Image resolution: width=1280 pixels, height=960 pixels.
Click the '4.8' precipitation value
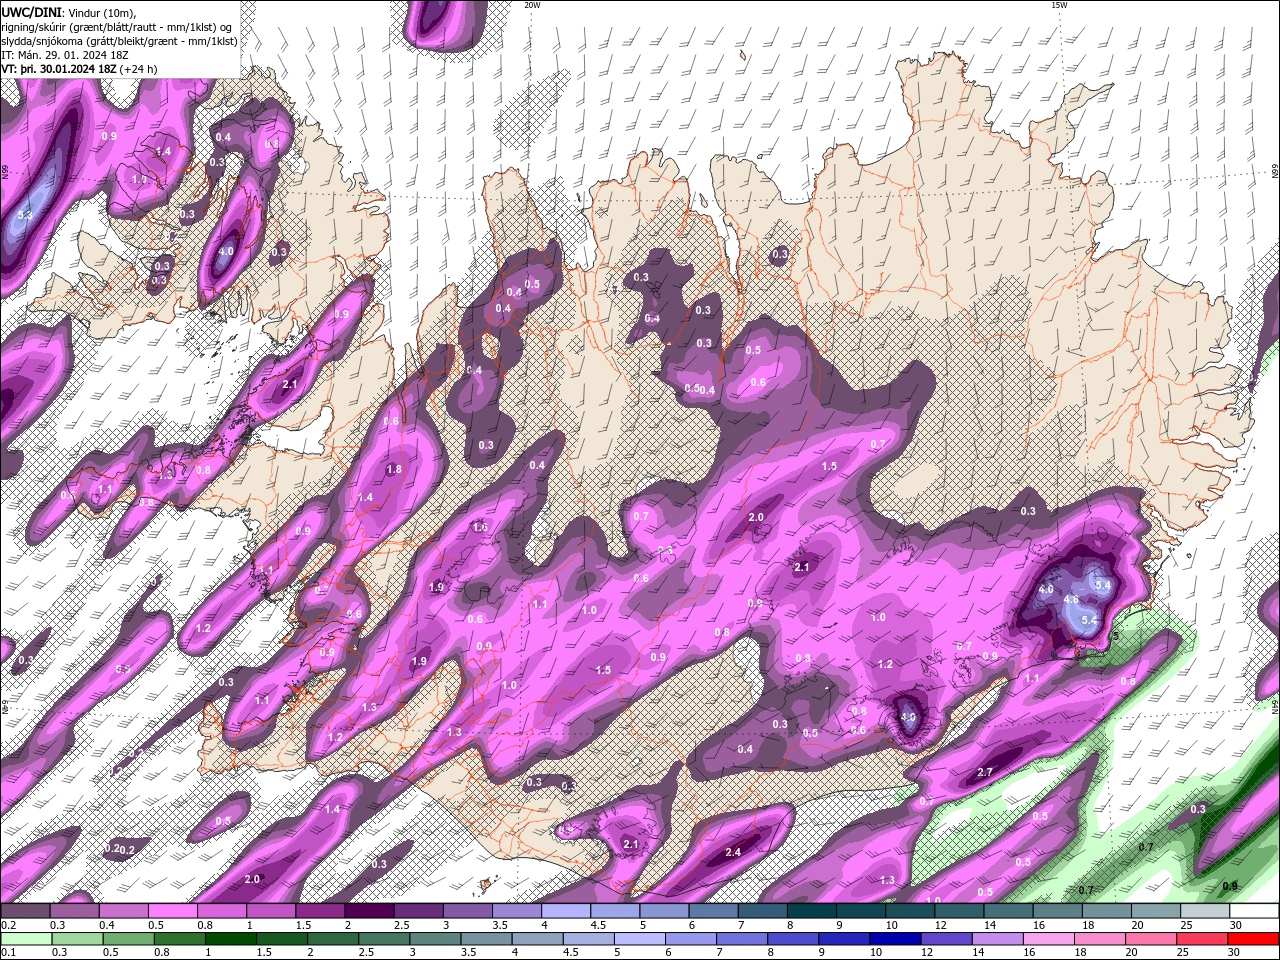(1071, 600)
